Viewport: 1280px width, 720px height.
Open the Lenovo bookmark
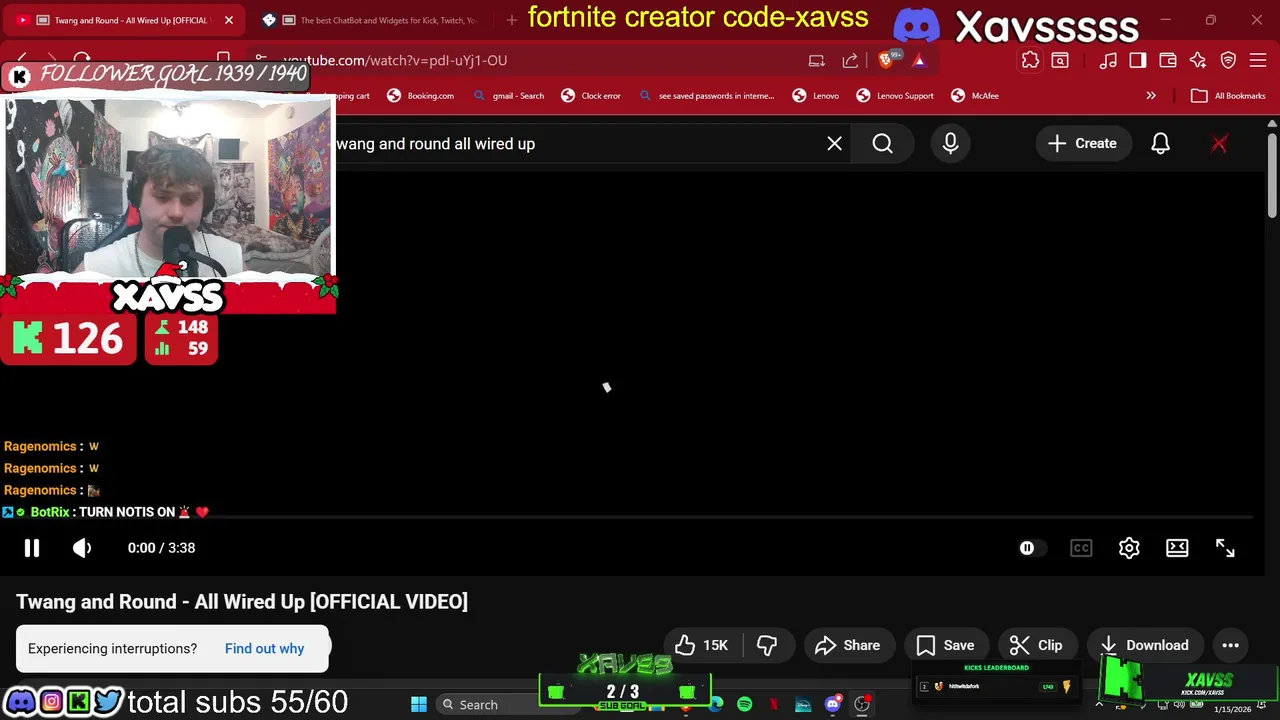815,96
